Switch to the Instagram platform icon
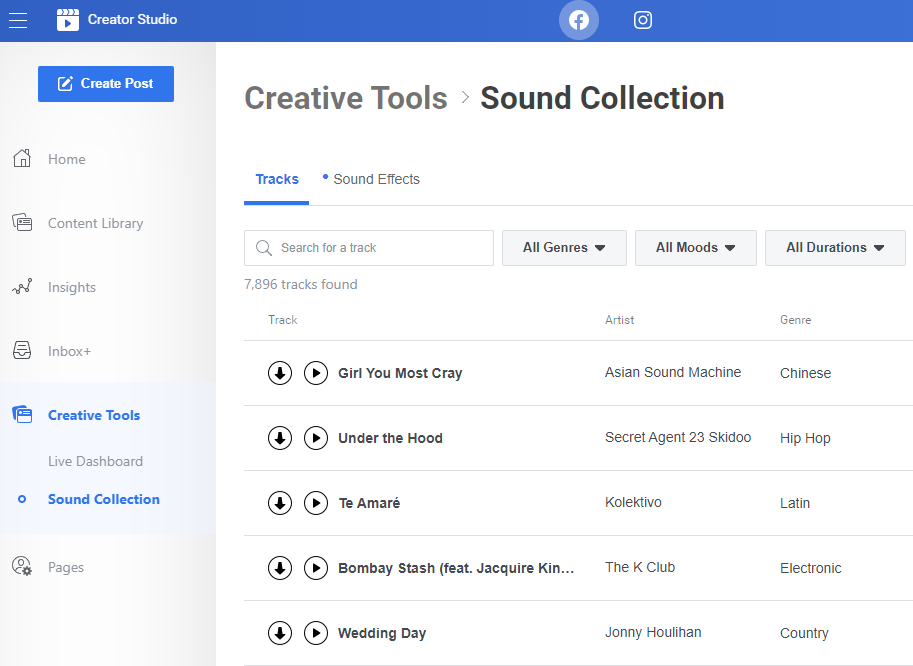Image resolution: width=913 pixels, height=666 pixels. pyautogui.click(x=642, y=20)
